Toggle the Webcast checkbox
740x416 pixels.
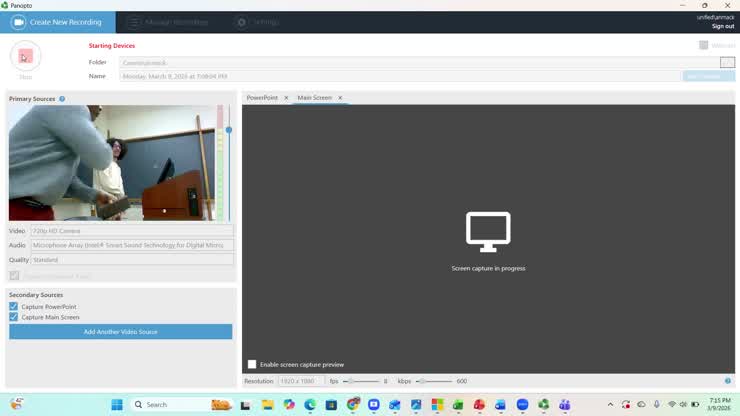(x=703, y=45)
